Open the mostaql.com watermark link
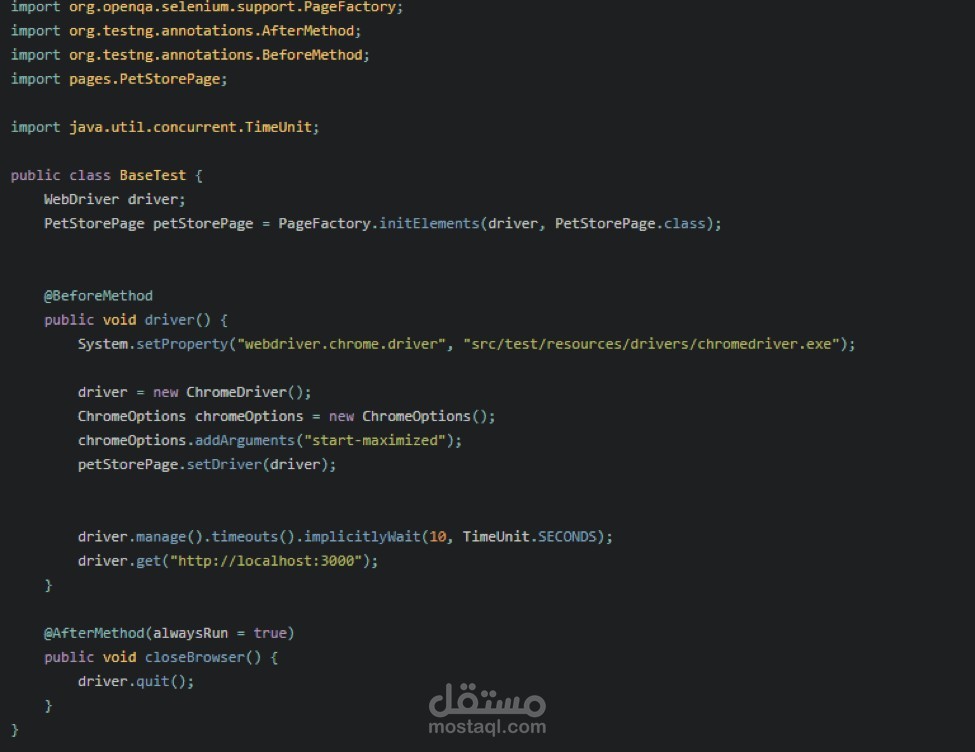The height and width of the screenshot is (752, 975). (x=487, y=718)
